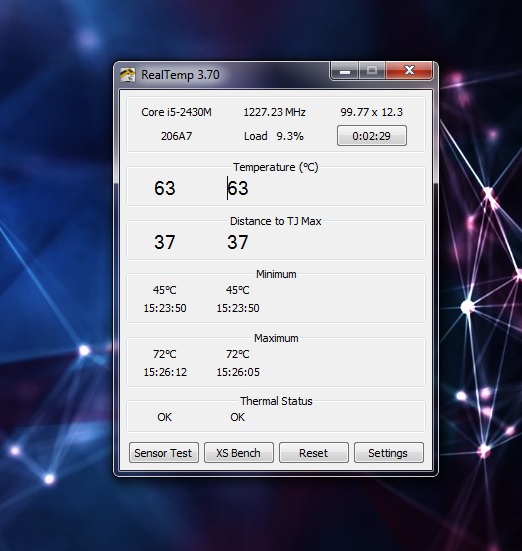The height and width of the screenshot is (551, 522).
Task: Click the second core maximum 72°C
Action: [238, 354]
